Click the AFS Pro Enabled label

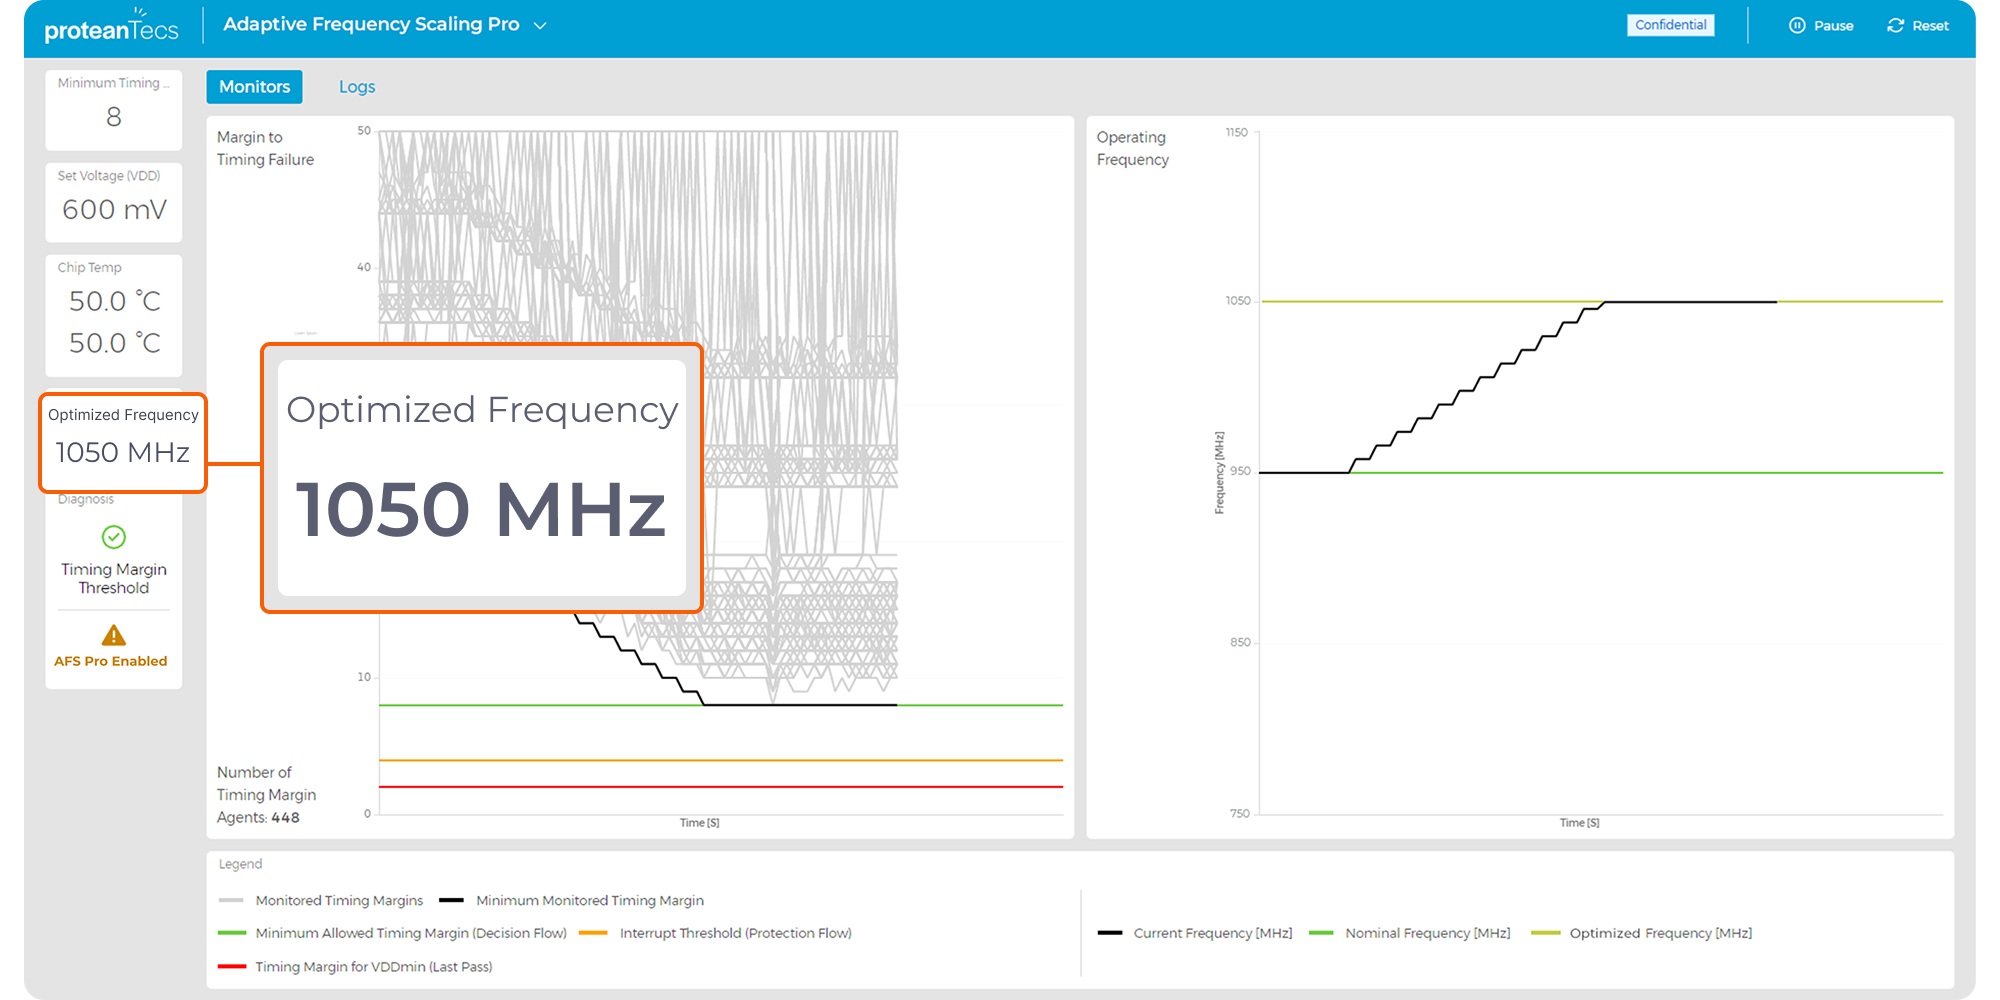111,661
